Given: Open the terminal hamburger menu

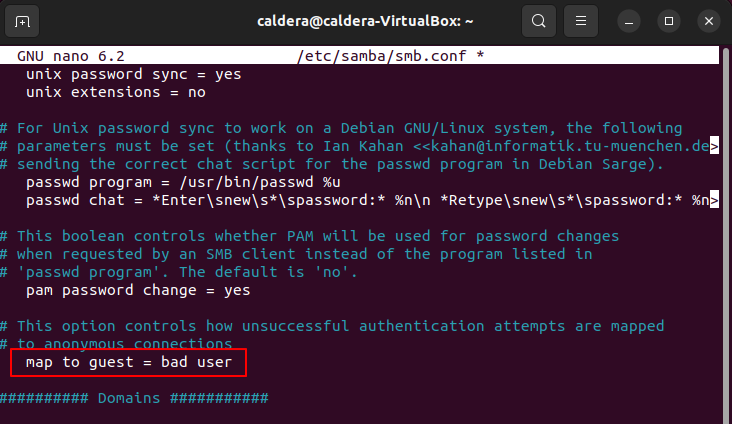Looking at the screenshot, I should (x=580, y=20).
